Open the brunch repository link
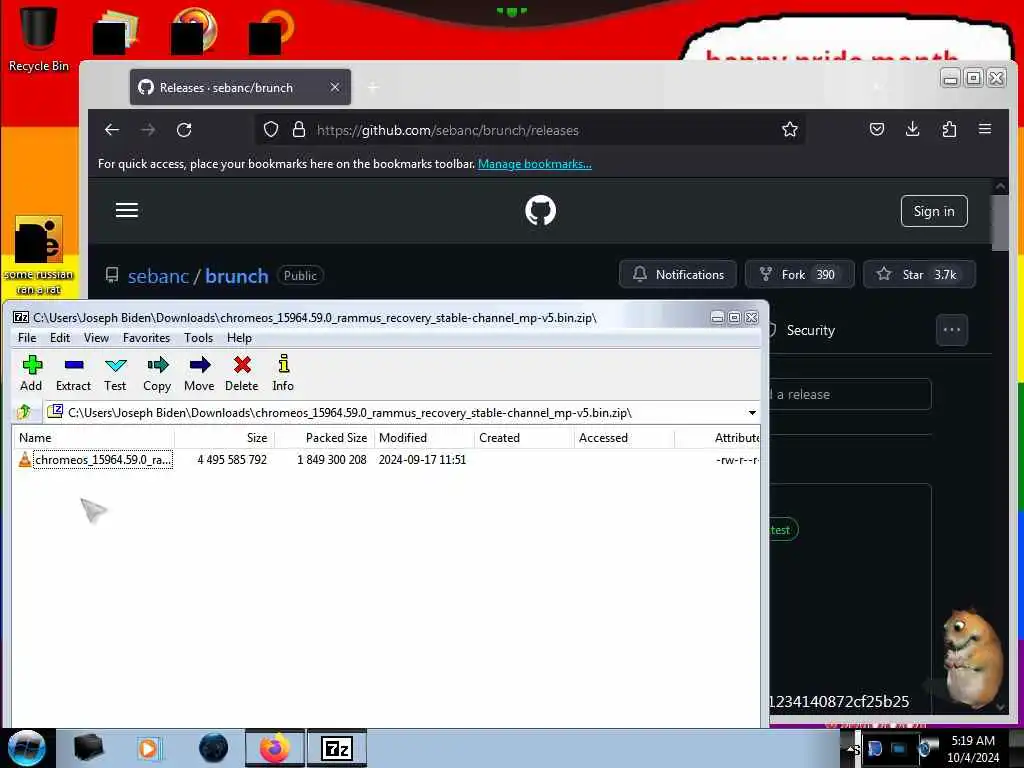1024x768 pixels. (236, 276)
